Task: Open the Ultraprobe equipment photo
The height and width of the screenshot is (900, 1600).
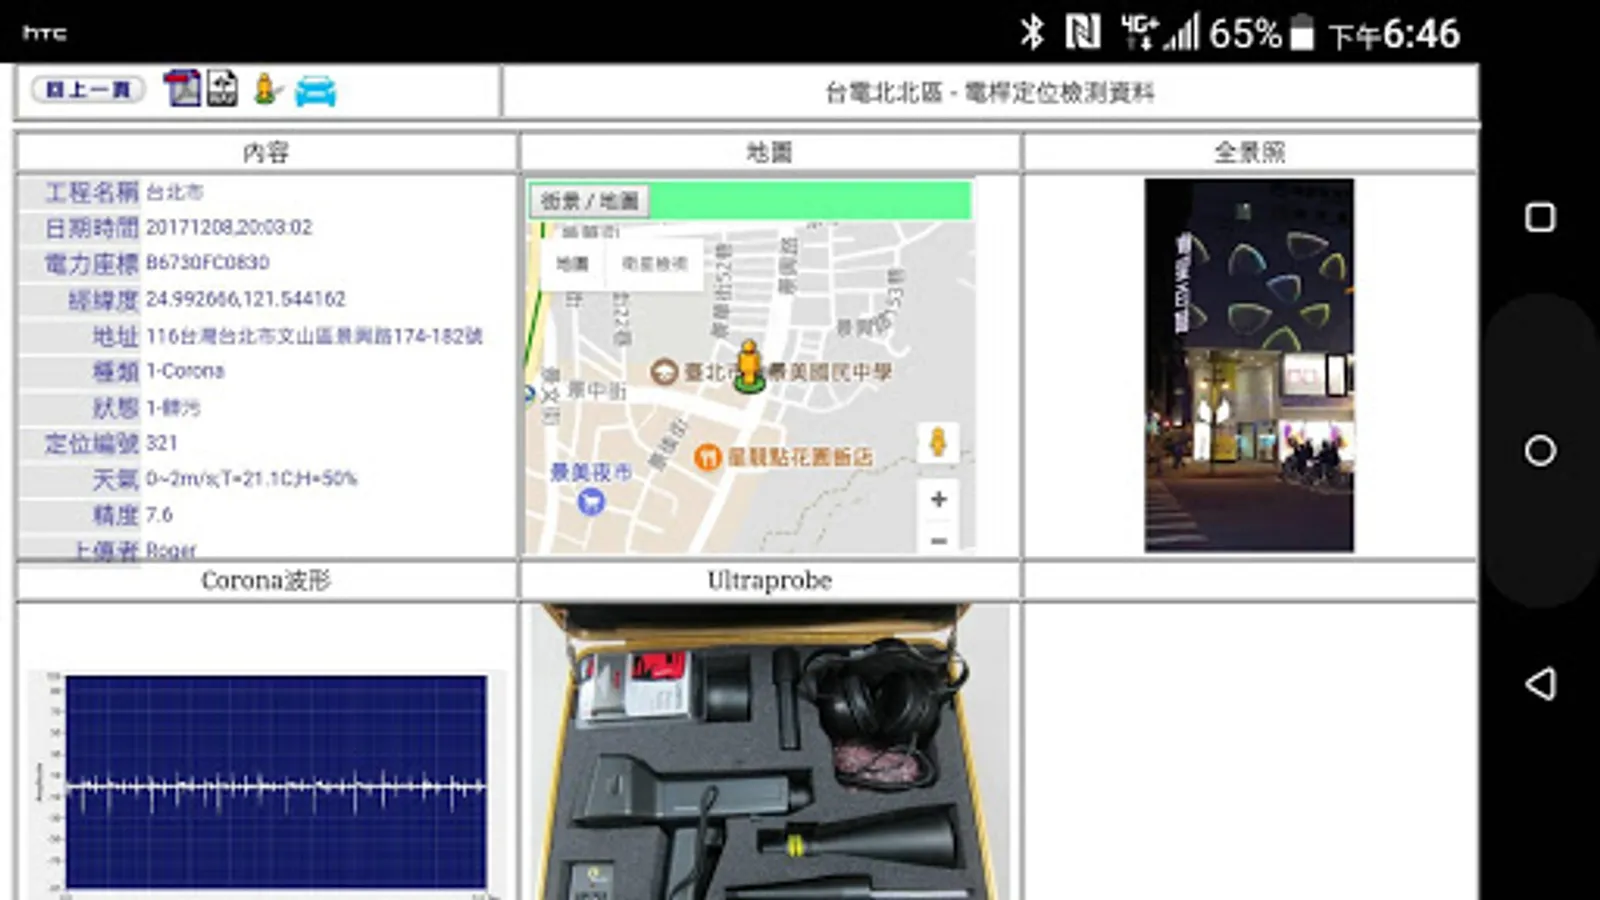Action: [769, 752]
